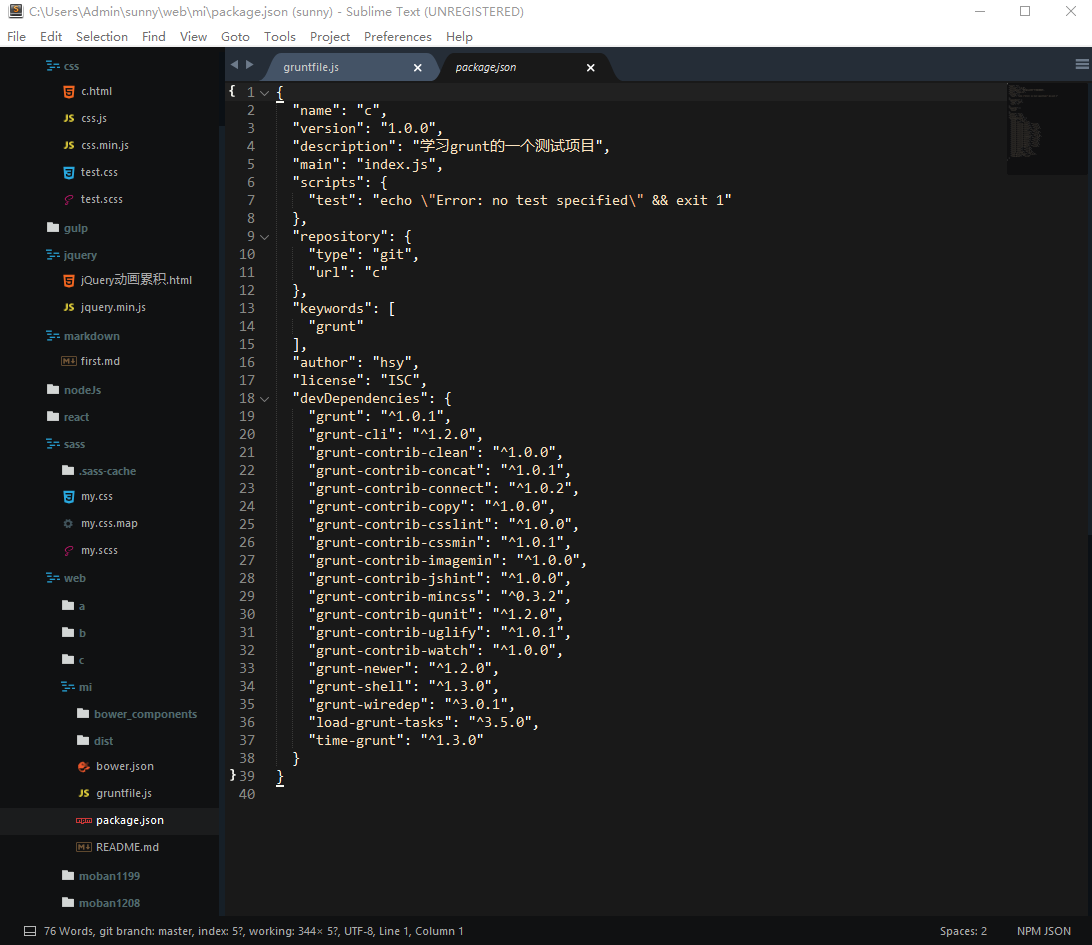This screenshot has width=1092, height=945.
Task: Open the Help menu
Action: 459,36
